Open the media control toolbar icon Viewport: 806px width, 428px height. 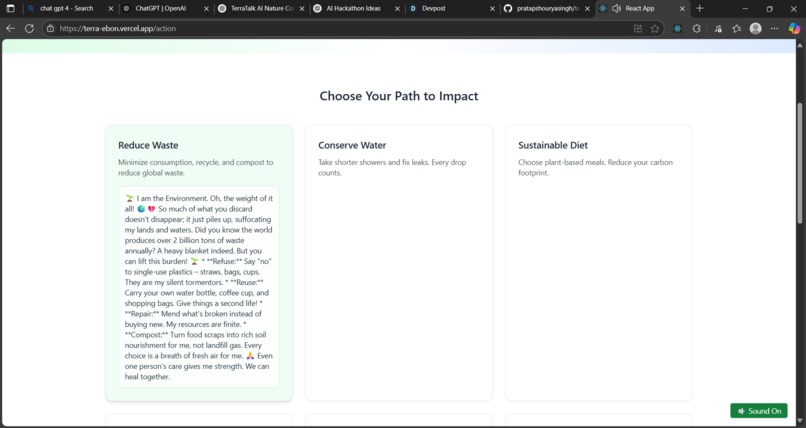tap(718, 29)
